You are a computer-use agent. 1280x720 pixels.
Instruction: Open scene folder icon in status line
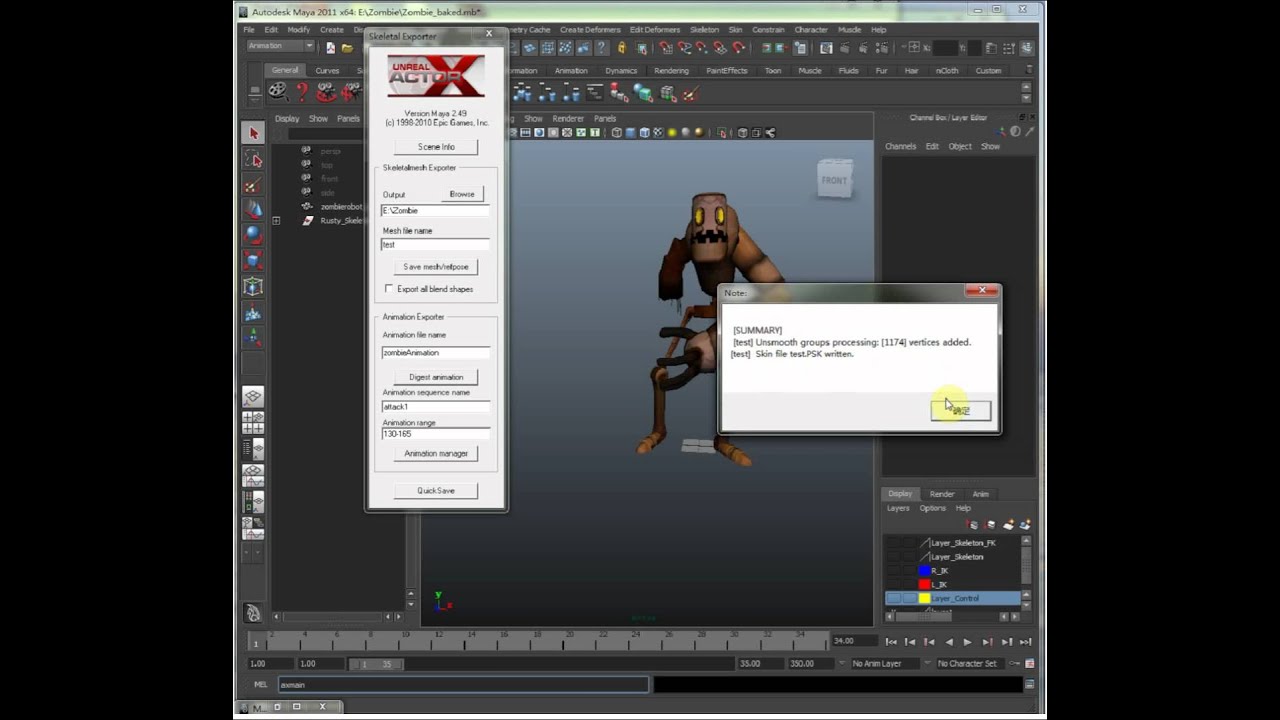[347, 47]
